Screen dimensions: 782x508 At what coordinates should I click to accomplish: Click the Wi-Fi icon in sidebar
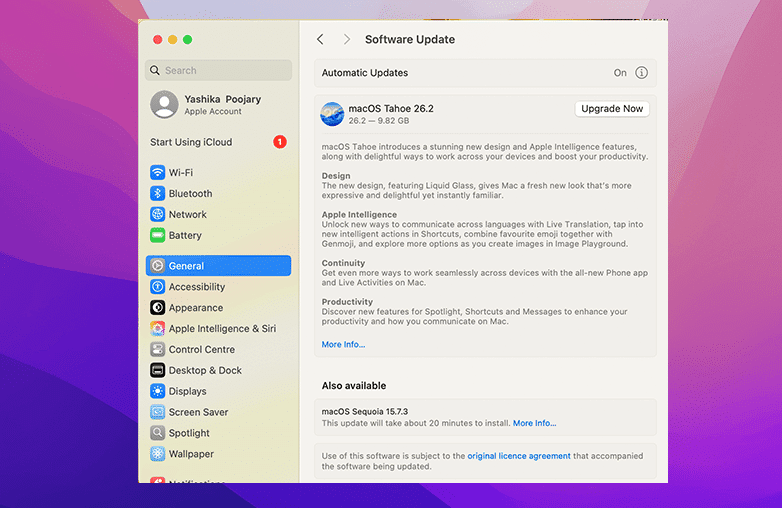[x=158, y=172]
